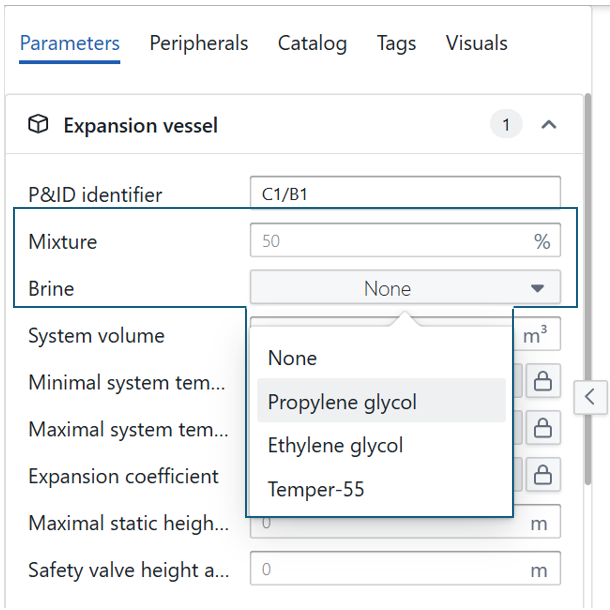Image resolution: width=610 pixels, height=610 pixels.
Task: Open the Brine dropdown
Action: point(405,289)
